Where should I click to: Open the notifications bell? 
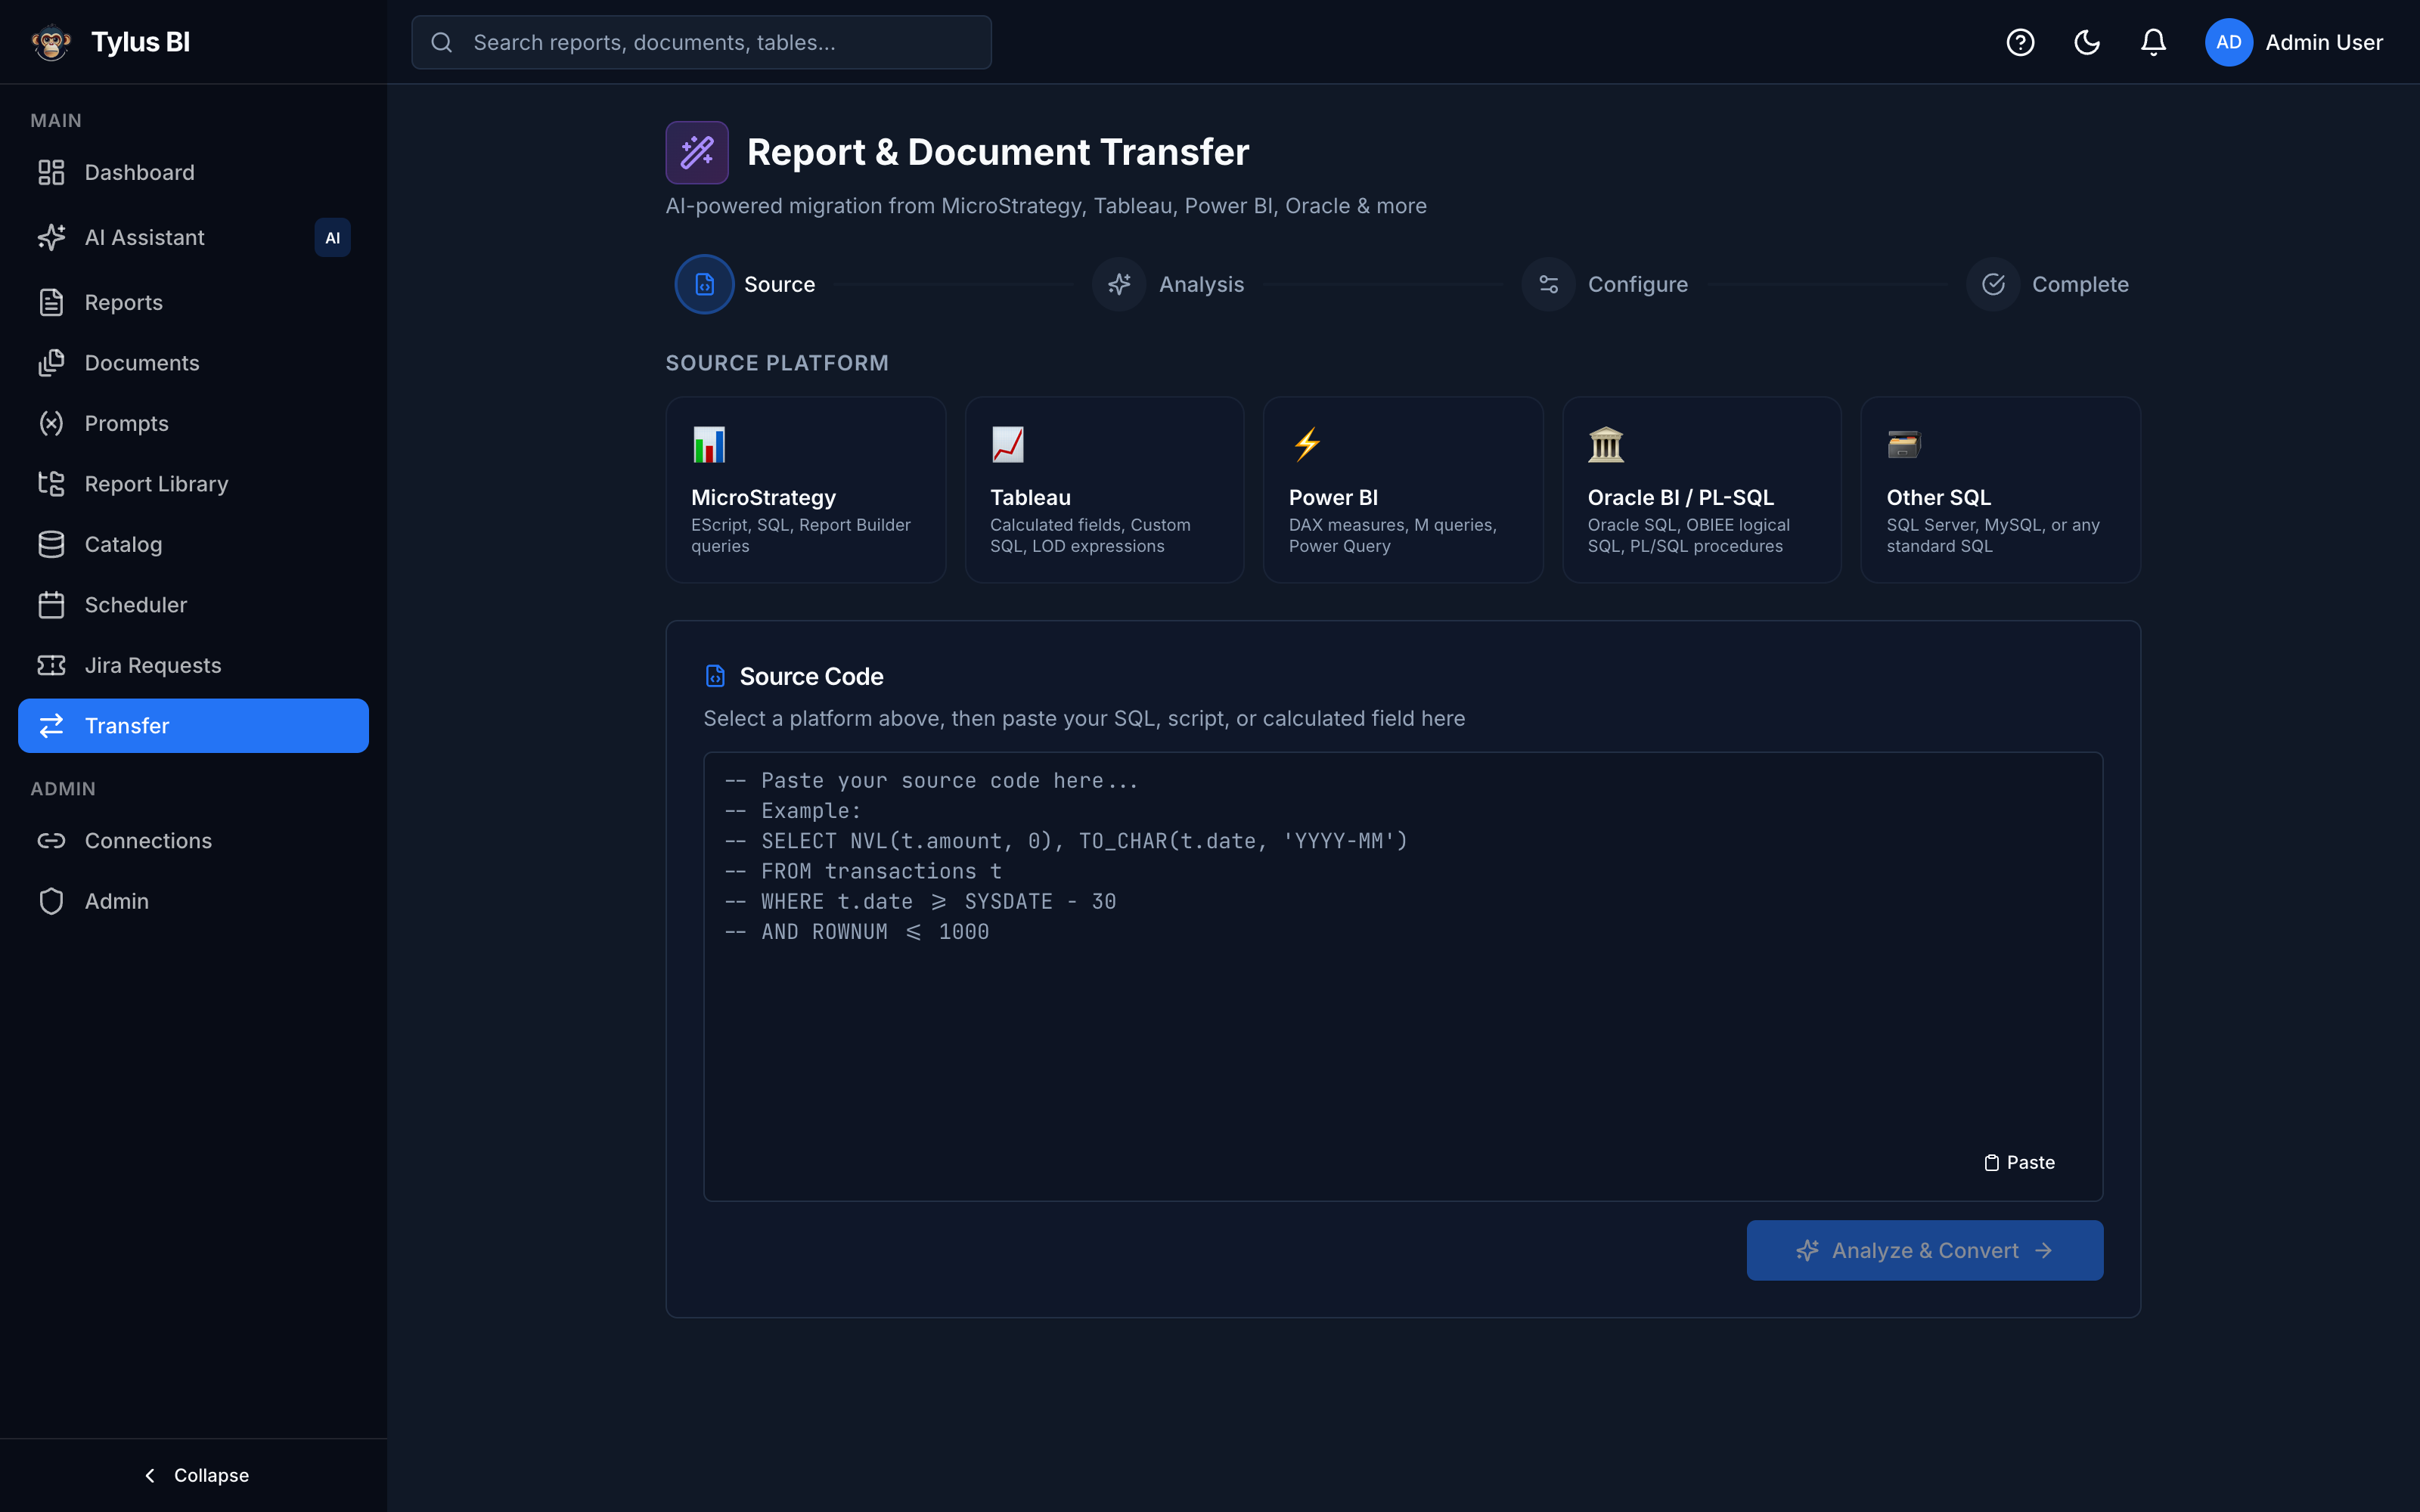[2153, 42]
